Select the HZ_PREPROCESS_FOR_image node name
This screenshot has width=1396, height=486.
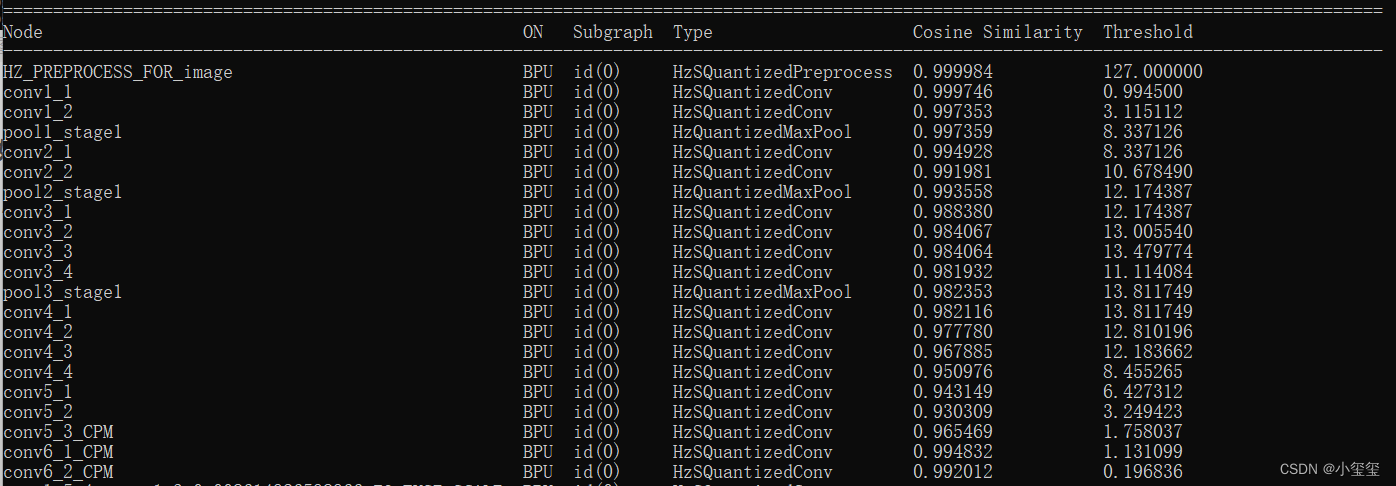(x=117, y=72)
